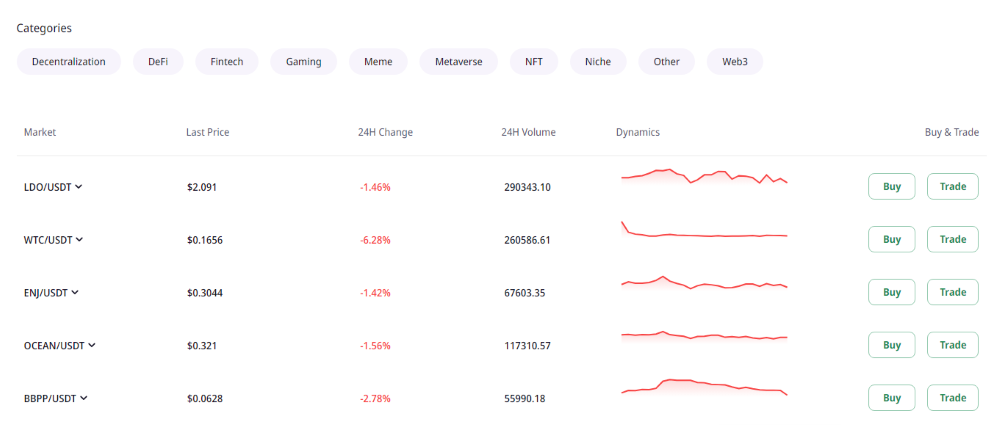Image resolution: width=1000 pixels, height=425 pixels.
Task: Open the ENJ/USDT dropdown arrow
Action: (x=75, y=293)
